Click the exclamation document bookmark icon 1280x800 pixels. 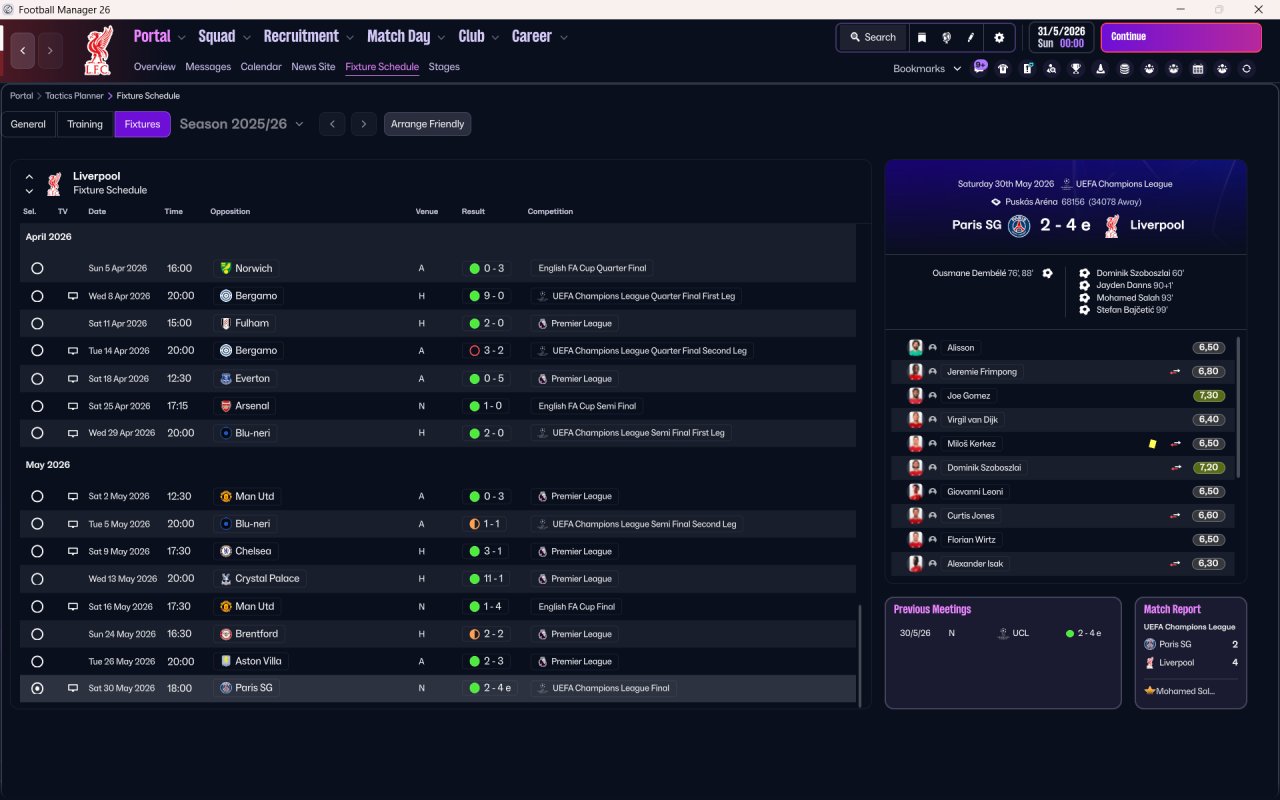[x=1028, y=69]
